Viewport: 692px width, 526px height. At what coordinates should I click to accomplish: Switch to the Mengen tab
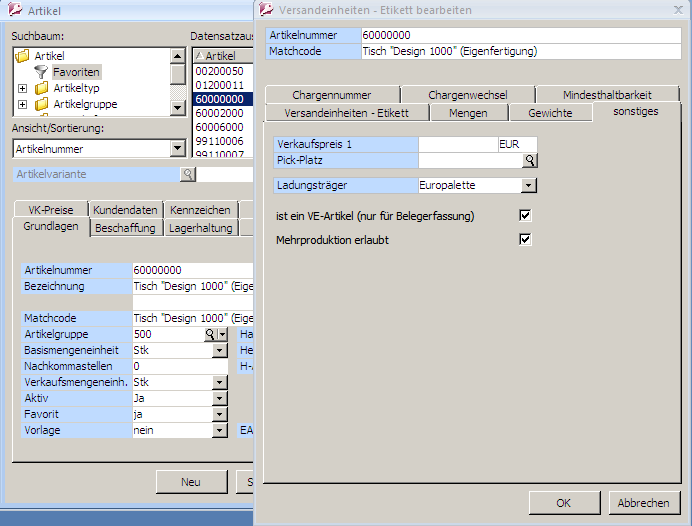pos(468,113)
